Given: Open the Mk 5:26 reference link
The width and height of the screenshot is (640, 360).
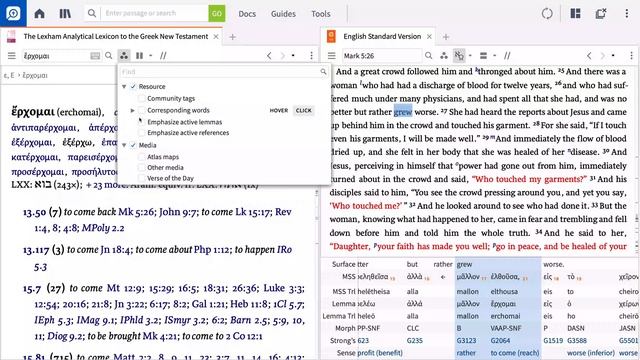Looking at the screenshot, I should pyautogui.click(x=136, y=212).
